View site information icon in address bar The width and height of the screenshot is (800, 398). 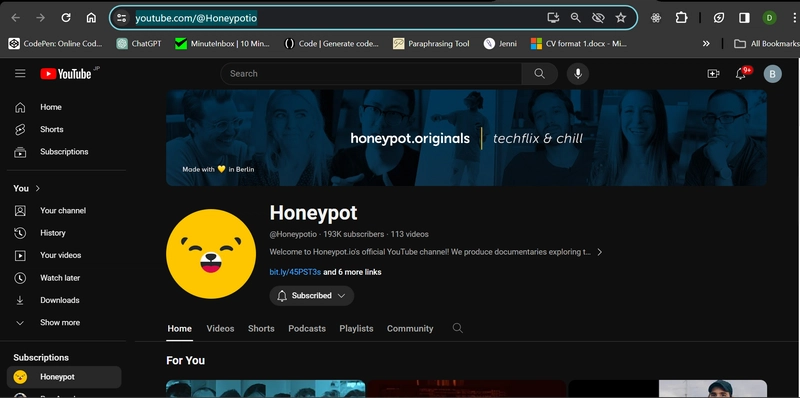coord(121,18)
